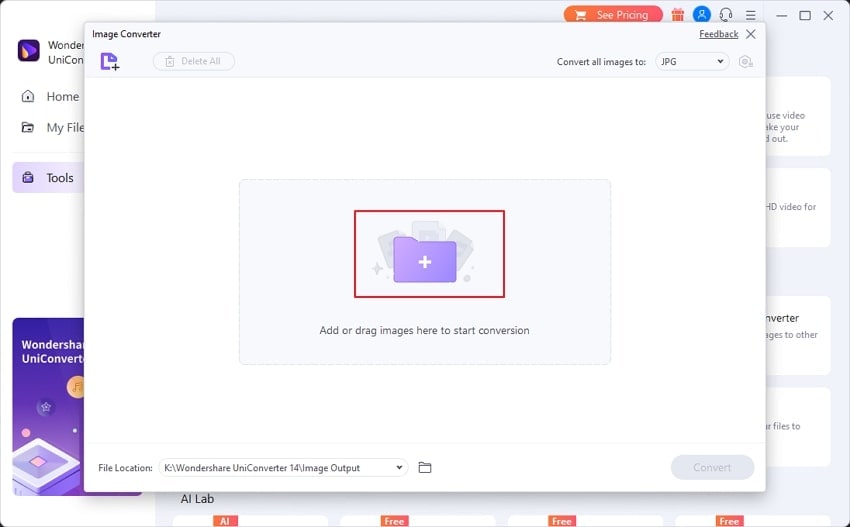Click 'Add or drag images here' text
Viewport: 850px width, 527px height.
pos(424,330)
